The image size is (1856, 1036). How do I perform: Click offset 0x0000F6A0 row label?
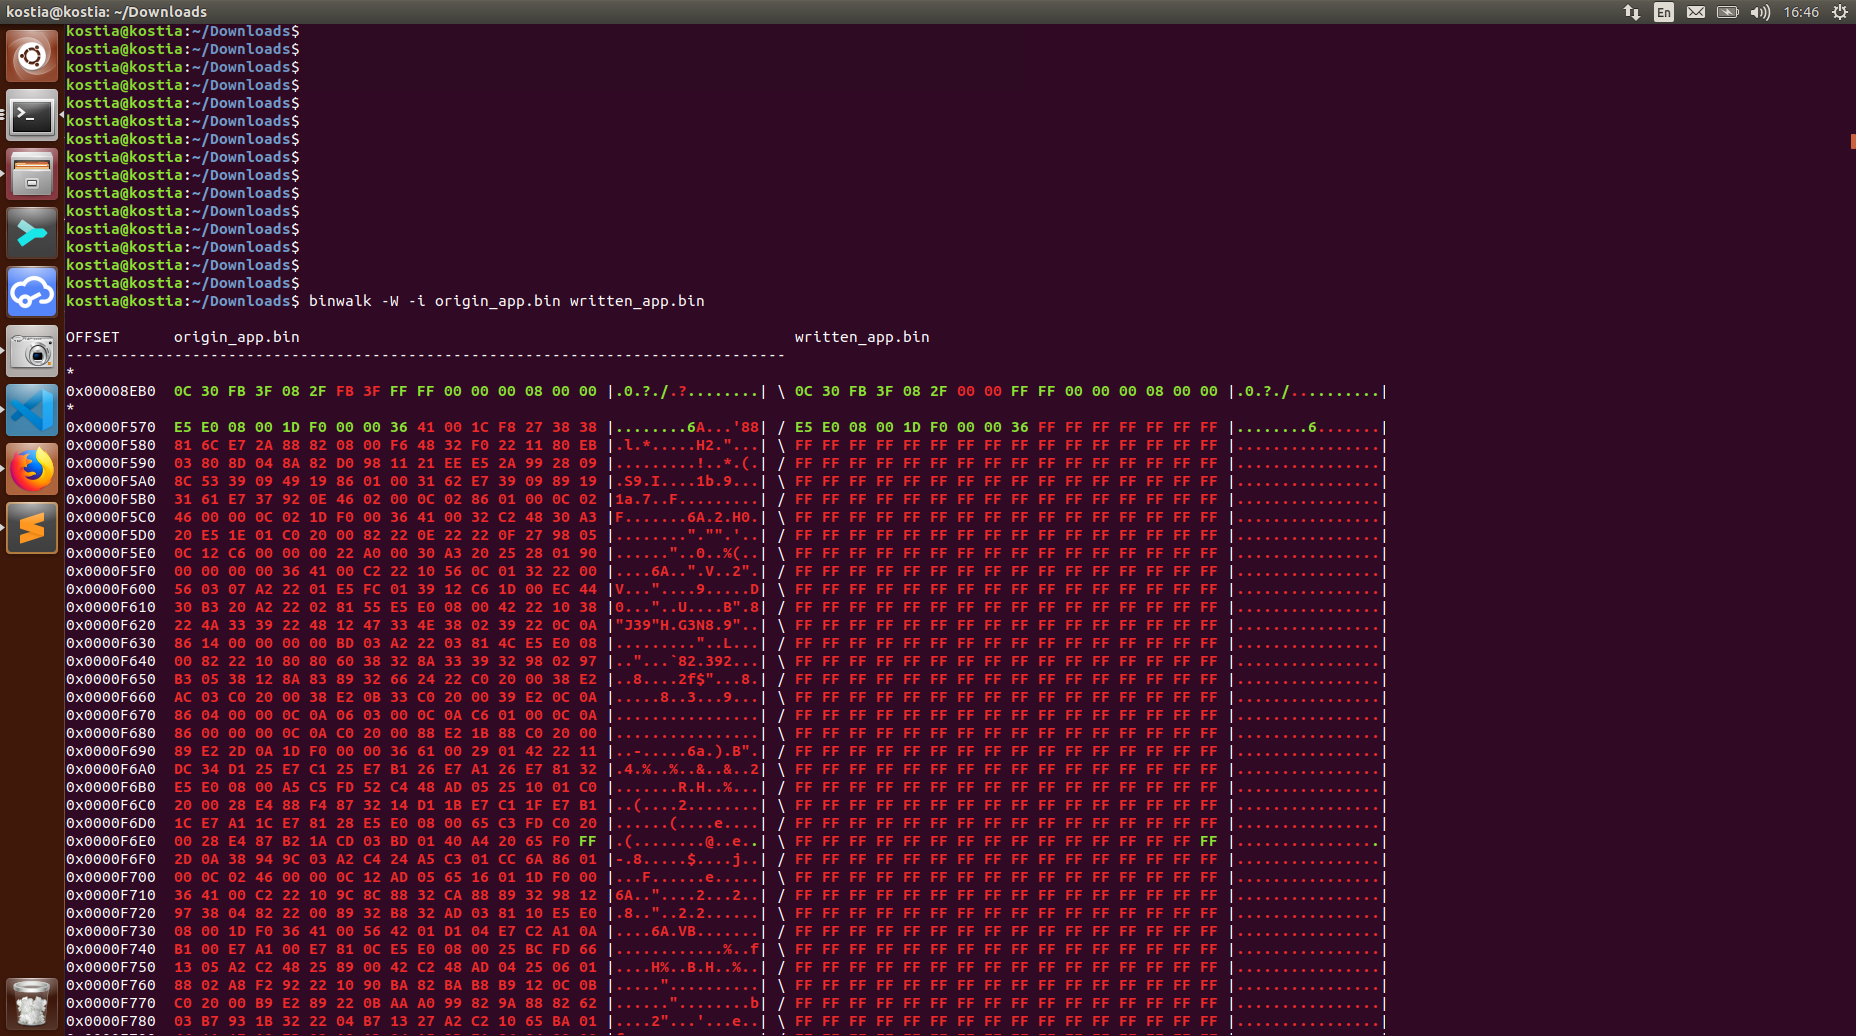[x=111, y=769]
